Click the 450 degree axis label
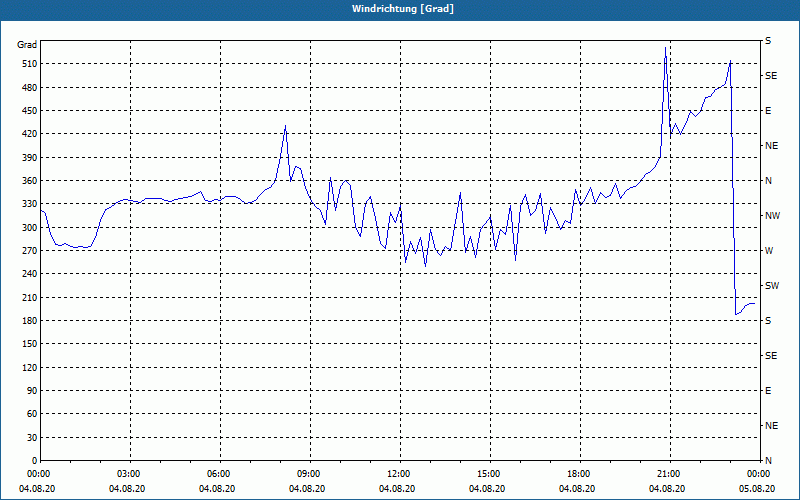Image resolution: width=800 pixels, height=500 pixels. coord(29,111)
